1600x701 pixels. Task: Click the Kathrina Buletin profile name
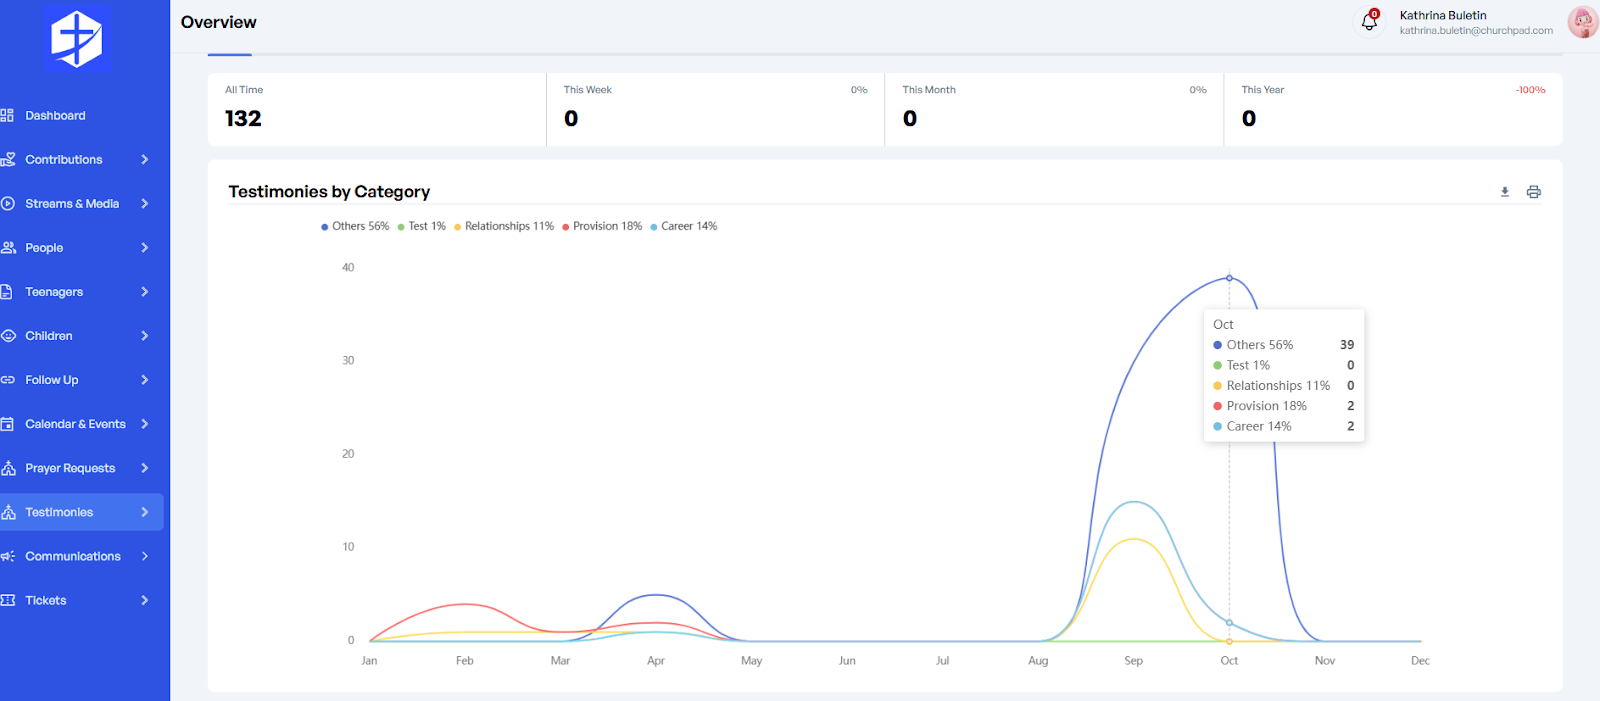1442,15
